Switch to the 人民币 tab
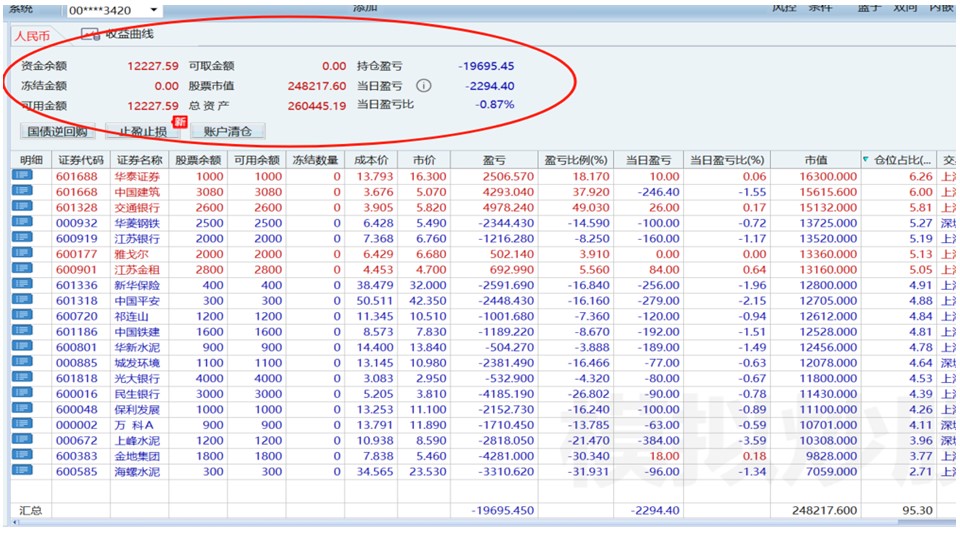 31,35
